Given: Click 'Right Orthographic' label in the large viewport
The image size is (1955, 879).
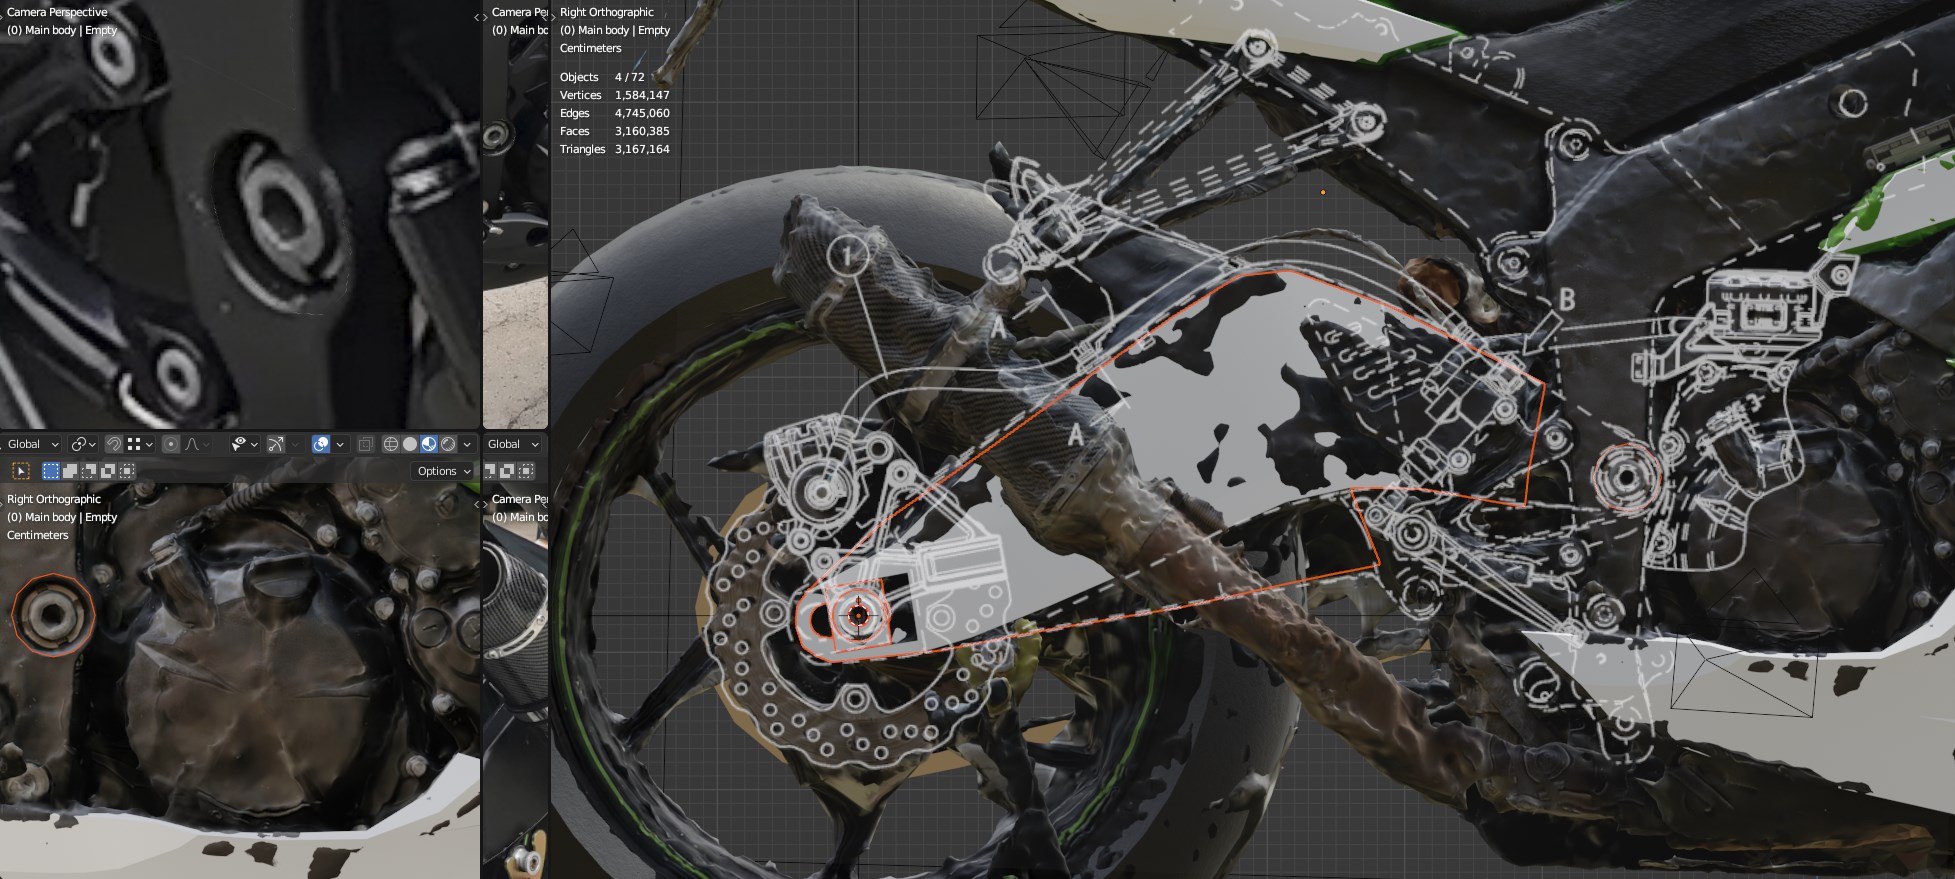Looking at the screenshot, I should tap(607, 12).
